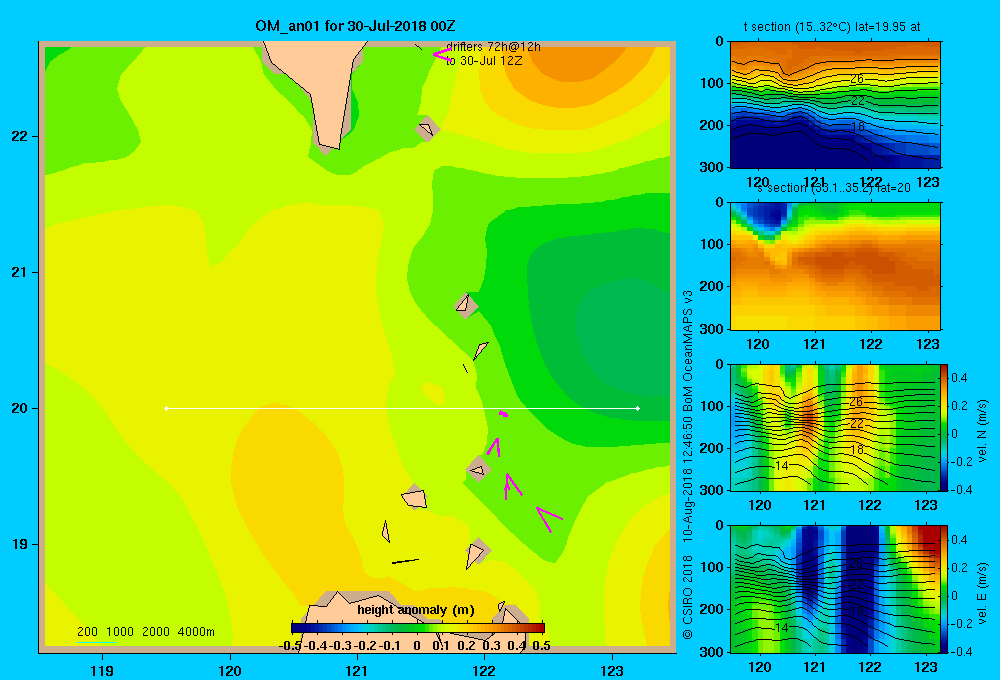
Task: Click longitude label 123 below main map
Action: tap(612, 670)
